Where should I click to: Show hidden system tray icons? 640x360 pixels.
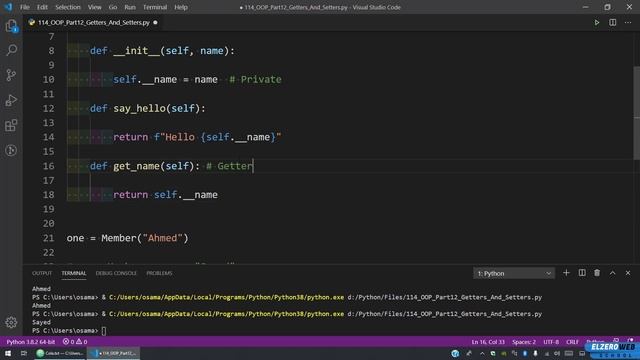click(482, 353)
